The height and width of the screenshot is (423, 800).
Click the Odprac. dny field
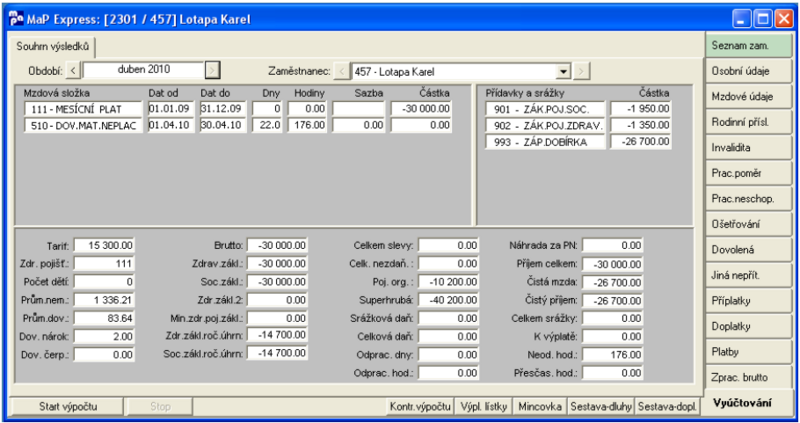[448, 355]
